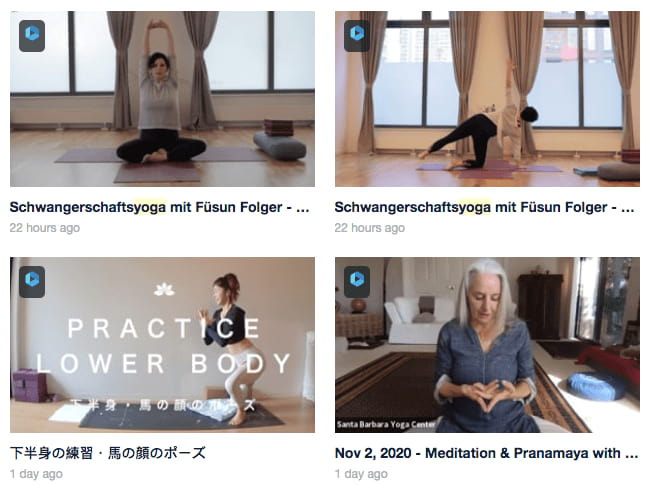Open second Schwangerschaftsyoga mit Füsun Folger title
649x485 pixels.
coord(484,207)
